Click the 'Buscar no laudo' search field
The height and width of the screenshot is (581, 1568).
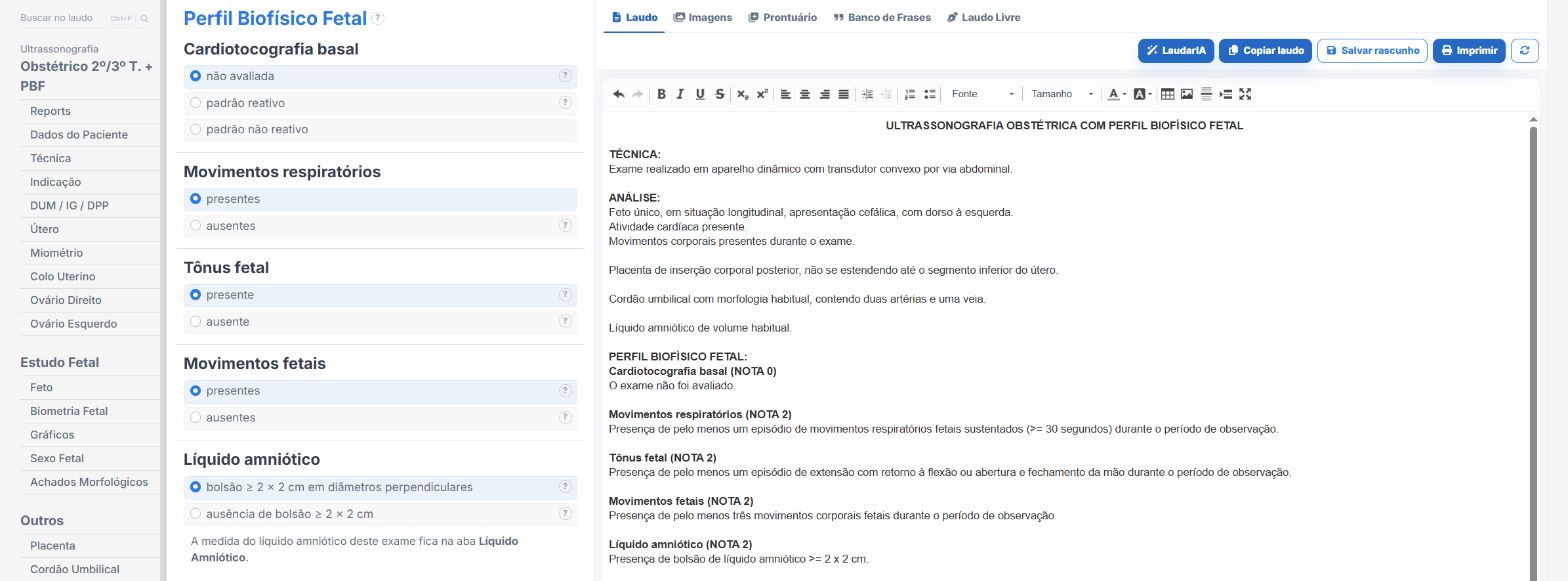point(86,18)
